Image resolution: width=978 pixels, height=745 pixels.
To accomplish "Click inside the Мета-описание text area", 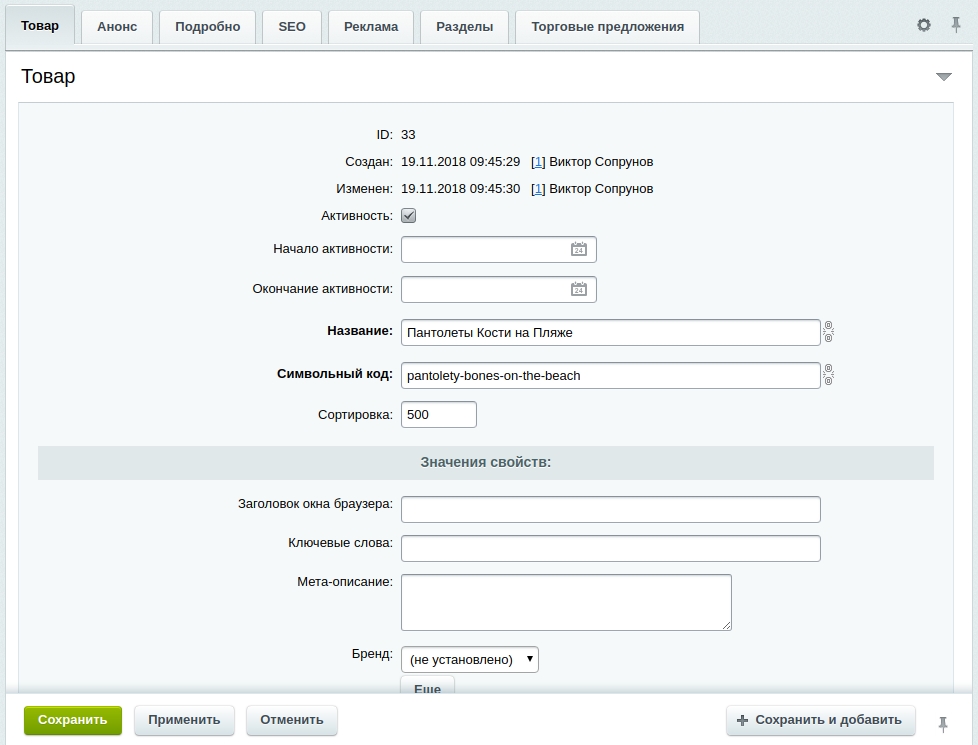I will point(565,601).
